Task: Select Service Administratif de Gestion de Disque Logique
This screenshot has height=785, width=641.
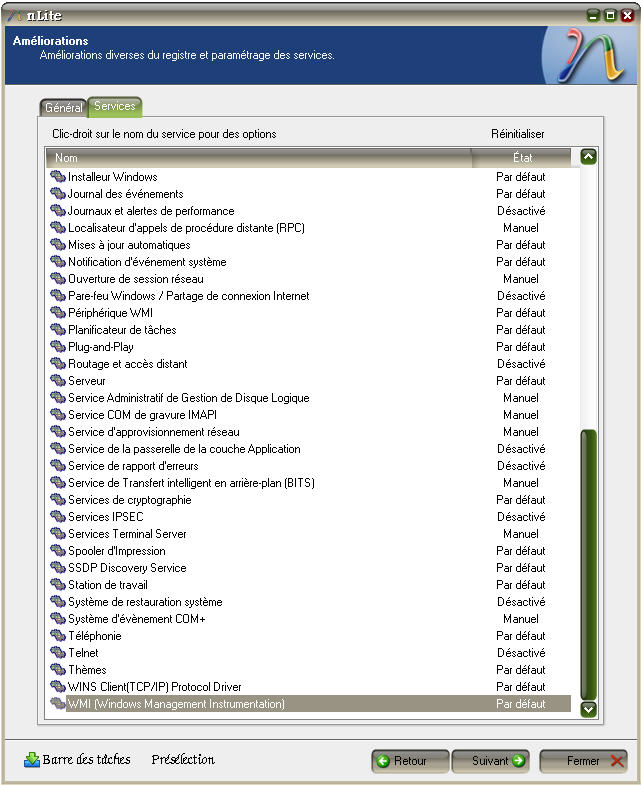Action: point(308,398)
